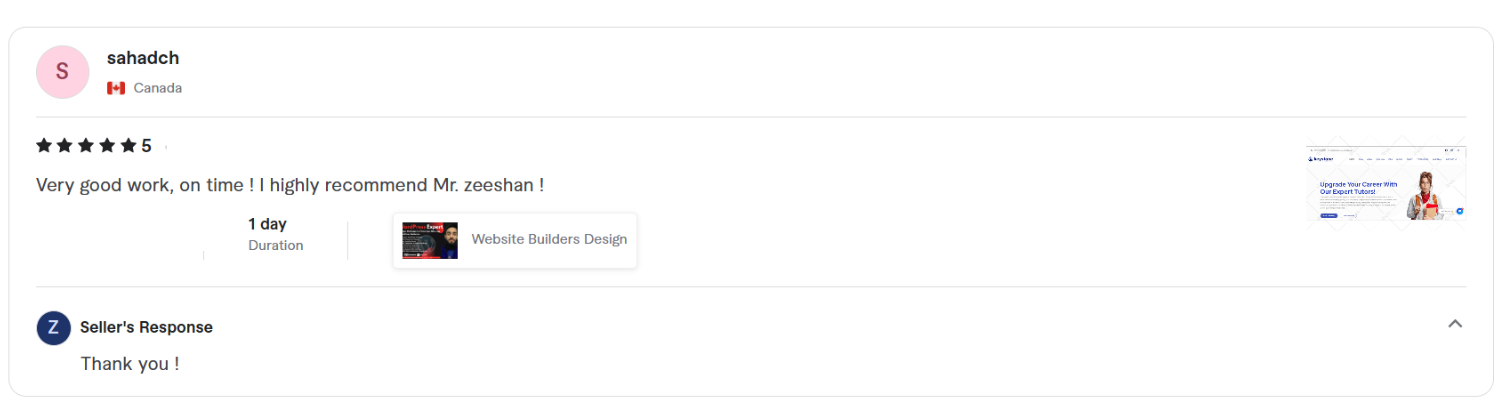The image size is (1500, 420).
Task: Click the first rating star
Action: tap(44, 146)
